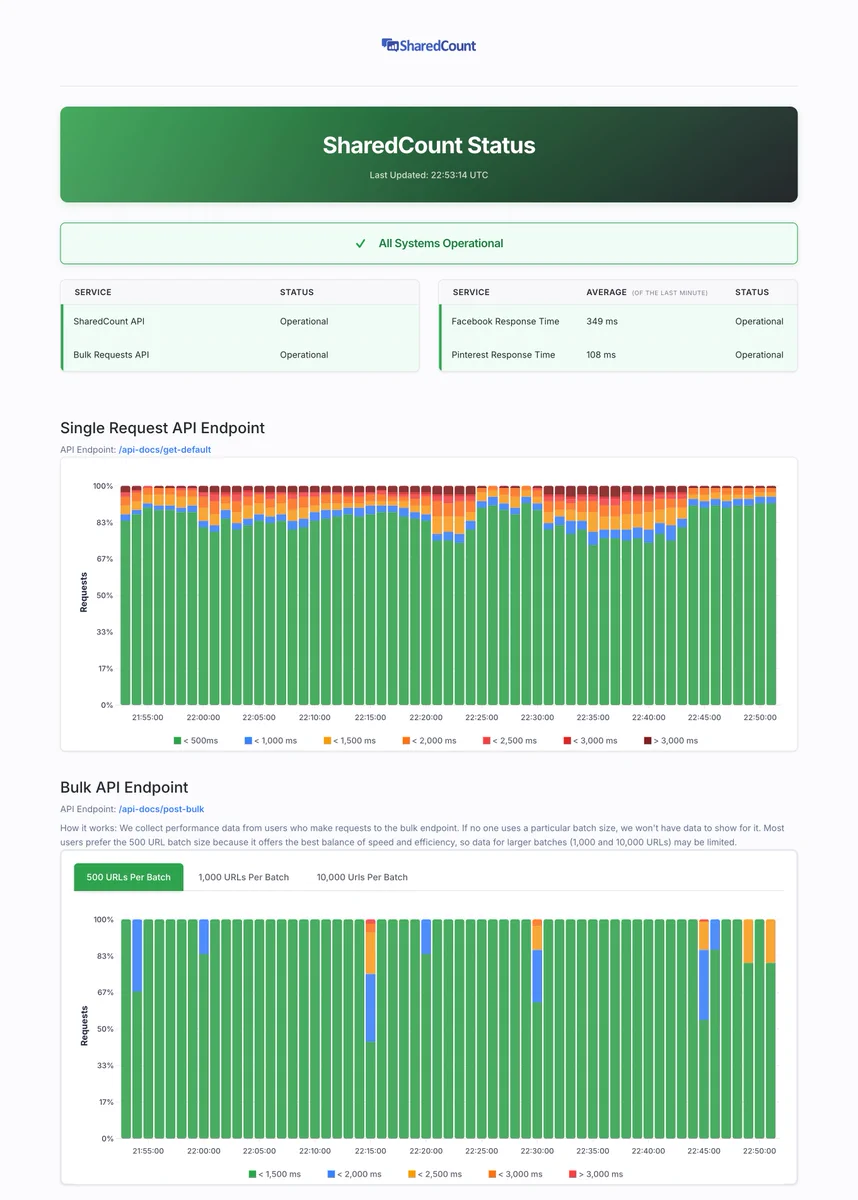Click the 349 ms average value
The height and width of the screenshot is (1200, 858).
(x=602, y=322)
